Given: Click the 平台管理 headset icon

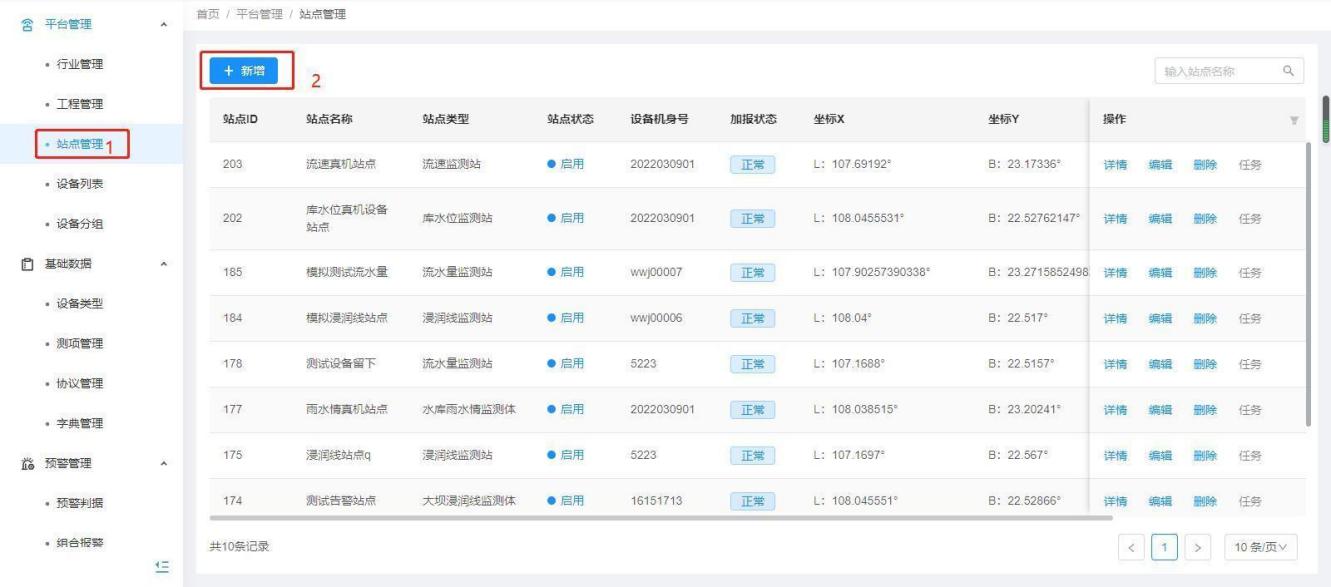Looking at the screenshot, I should pyautogui.click(x=28, y=25).
